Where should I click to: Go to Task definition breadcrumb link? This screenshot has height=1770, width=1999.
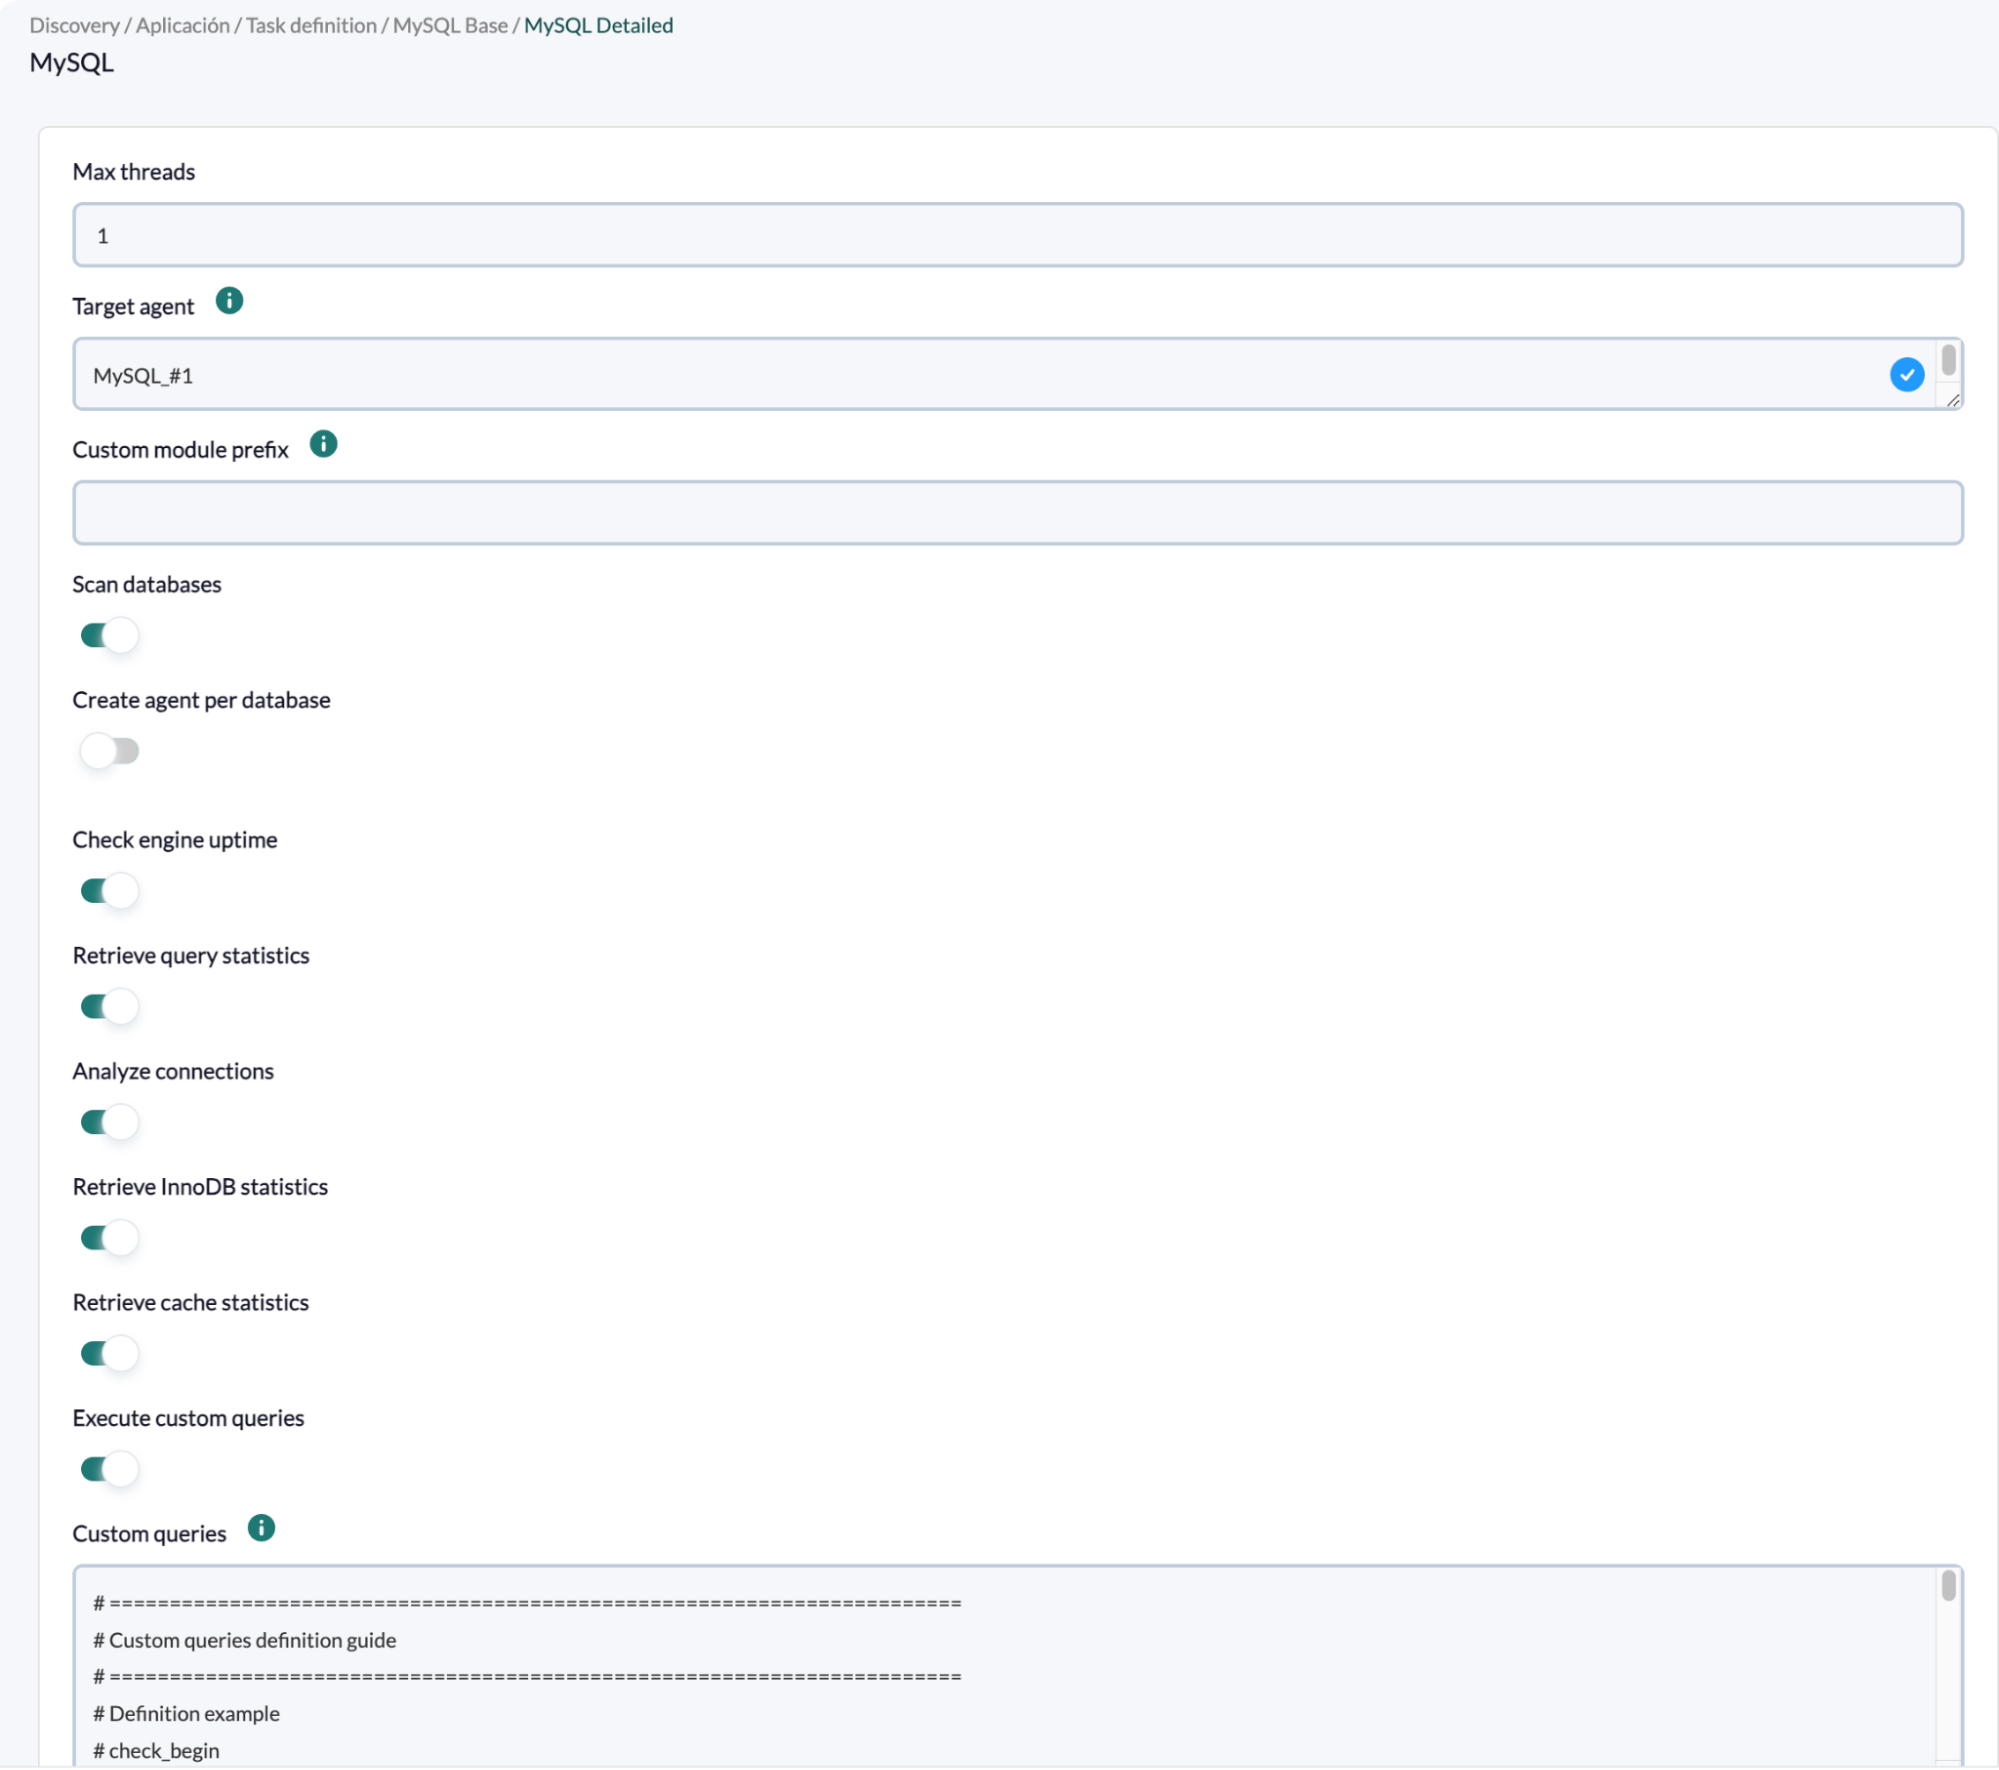[x=311, y=25]
